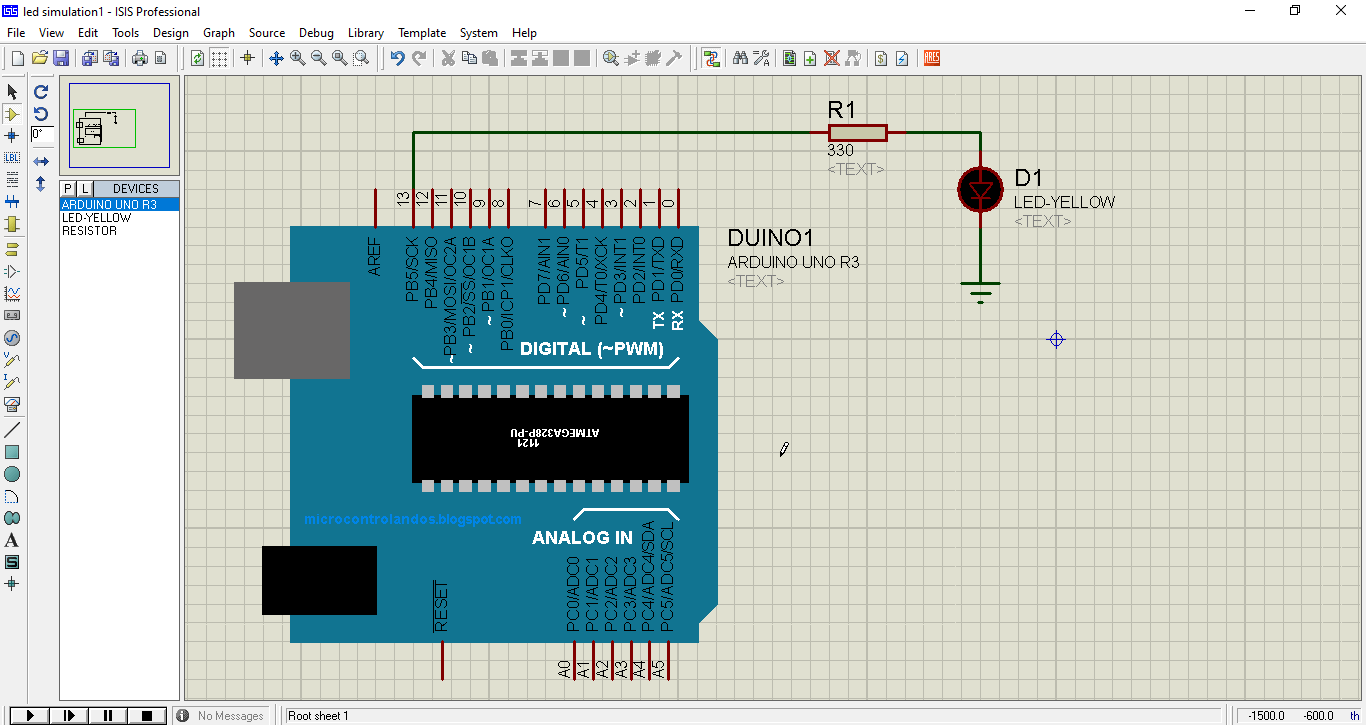
Task: Activate the Voltage Probe tool
Action: point(12,360)
